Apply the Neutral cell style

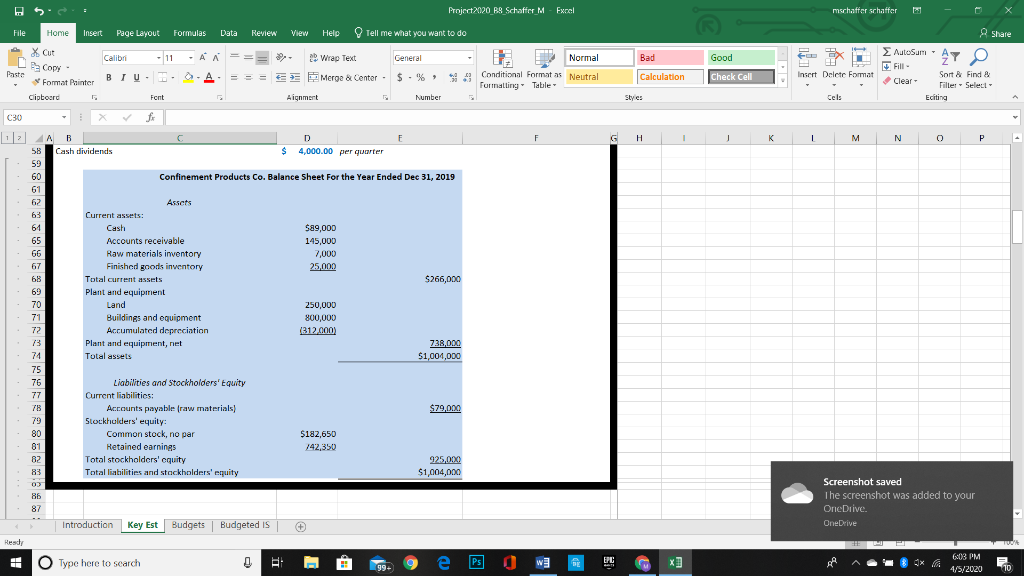599,77
